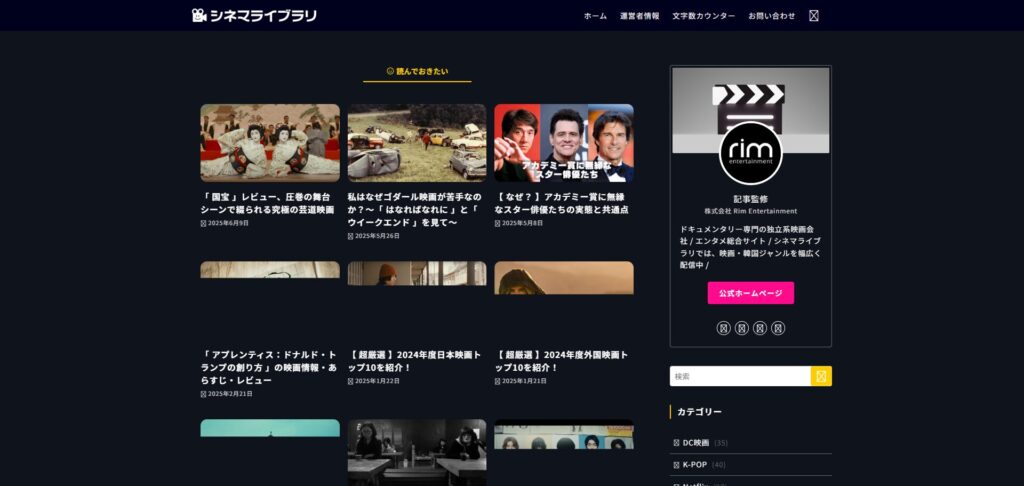Open 2024年度日本映画トップ10 article
This screenshot has height=486, width=1024.
click(x=414, y=361)
